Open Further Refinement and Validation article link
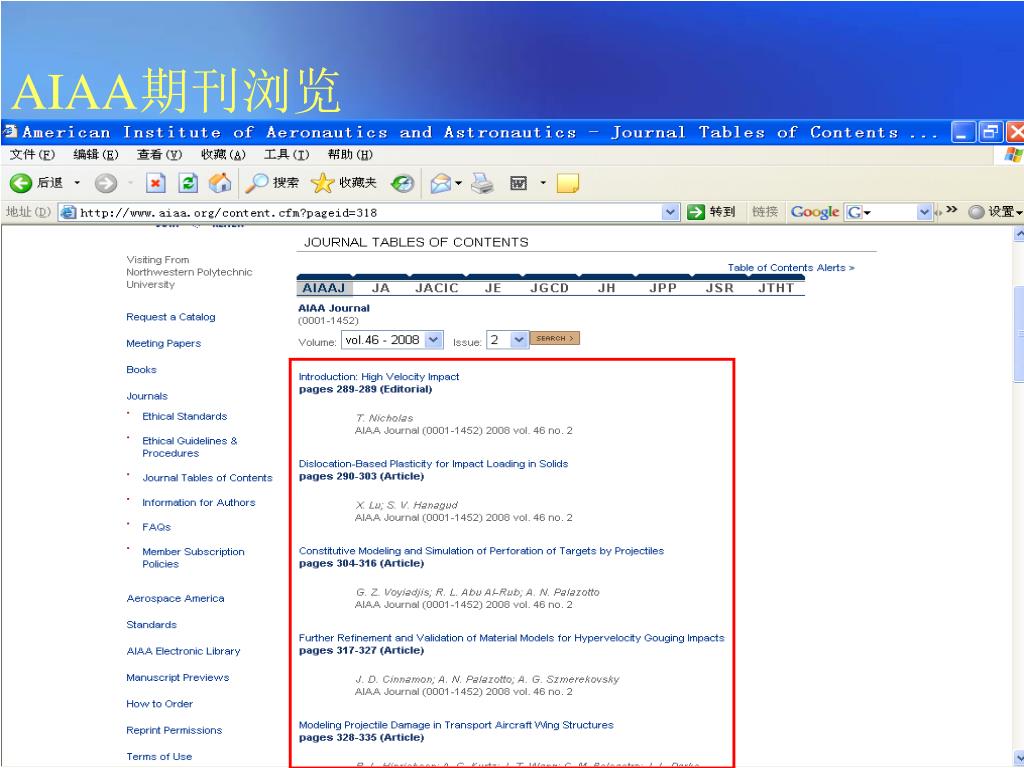The height and width of the screenshot is (768, 1024). tap(511, 638)
